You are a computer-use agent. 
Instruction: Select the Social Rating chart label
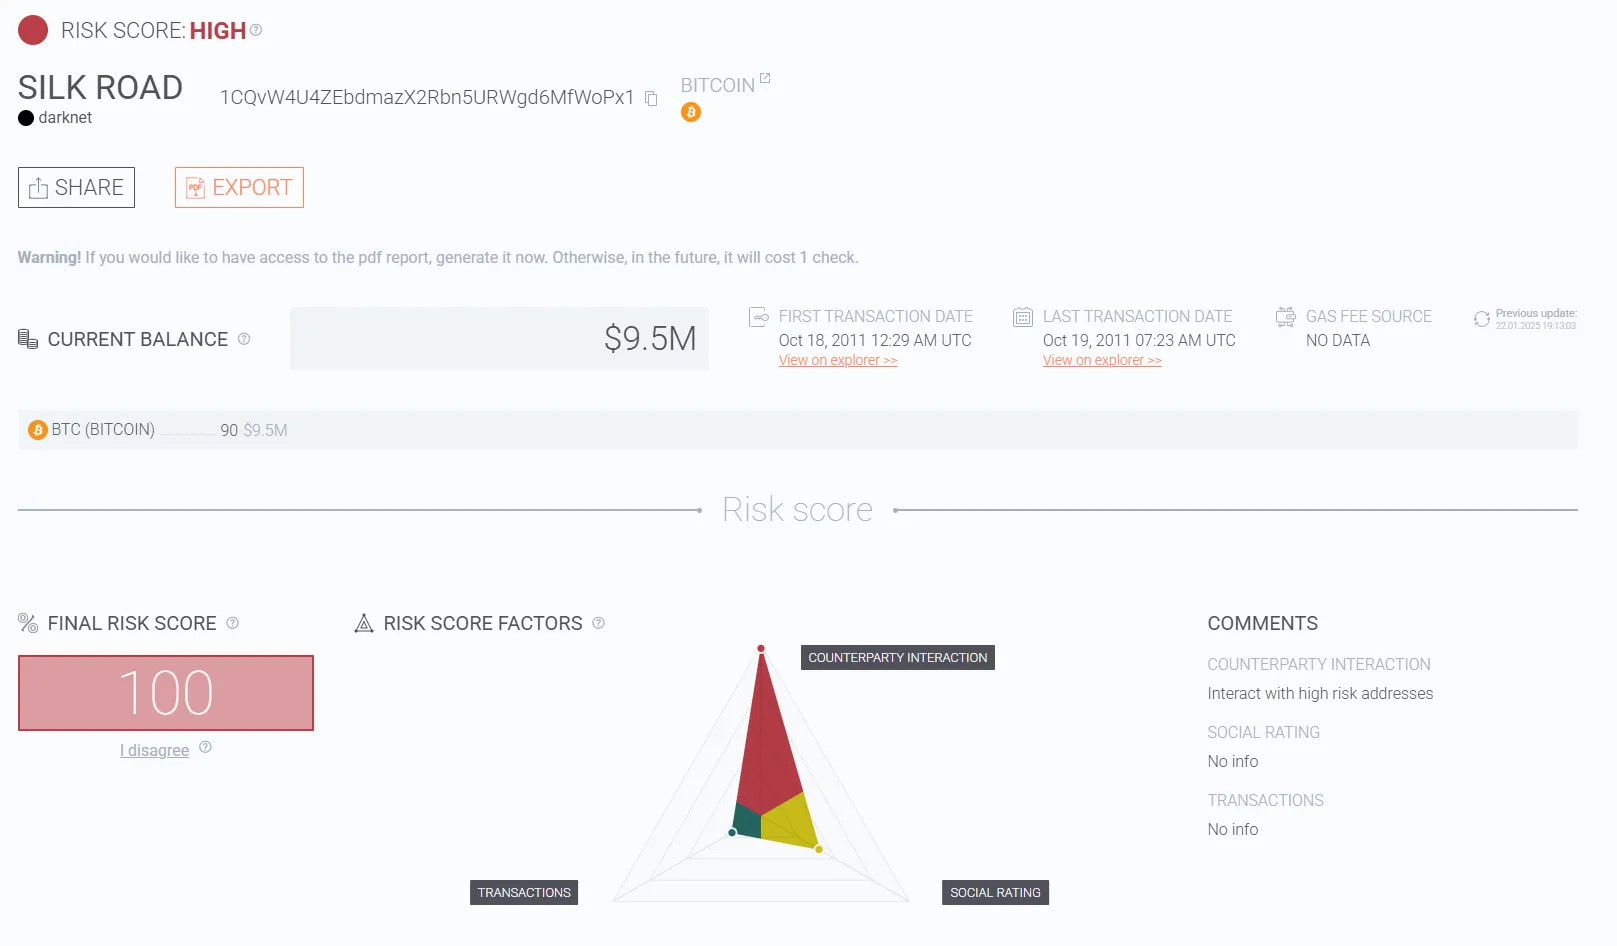(x=995, y=892)
